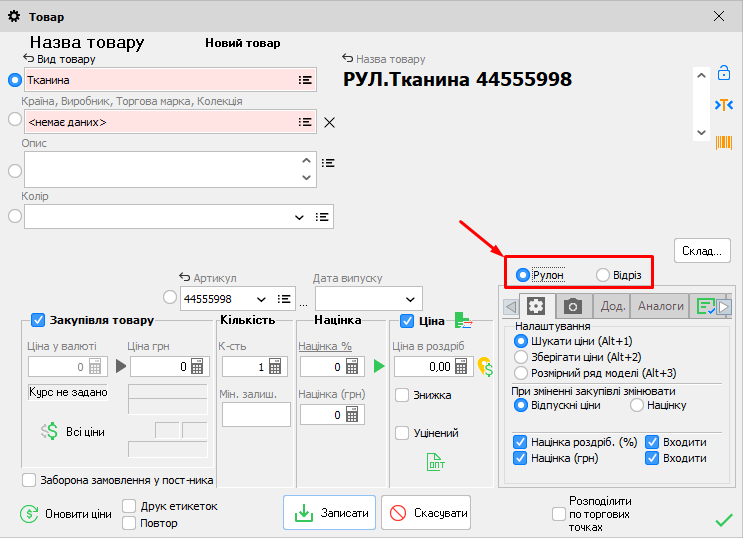Click the ОПТ wholesale price icon

click(x=436, y=462)
